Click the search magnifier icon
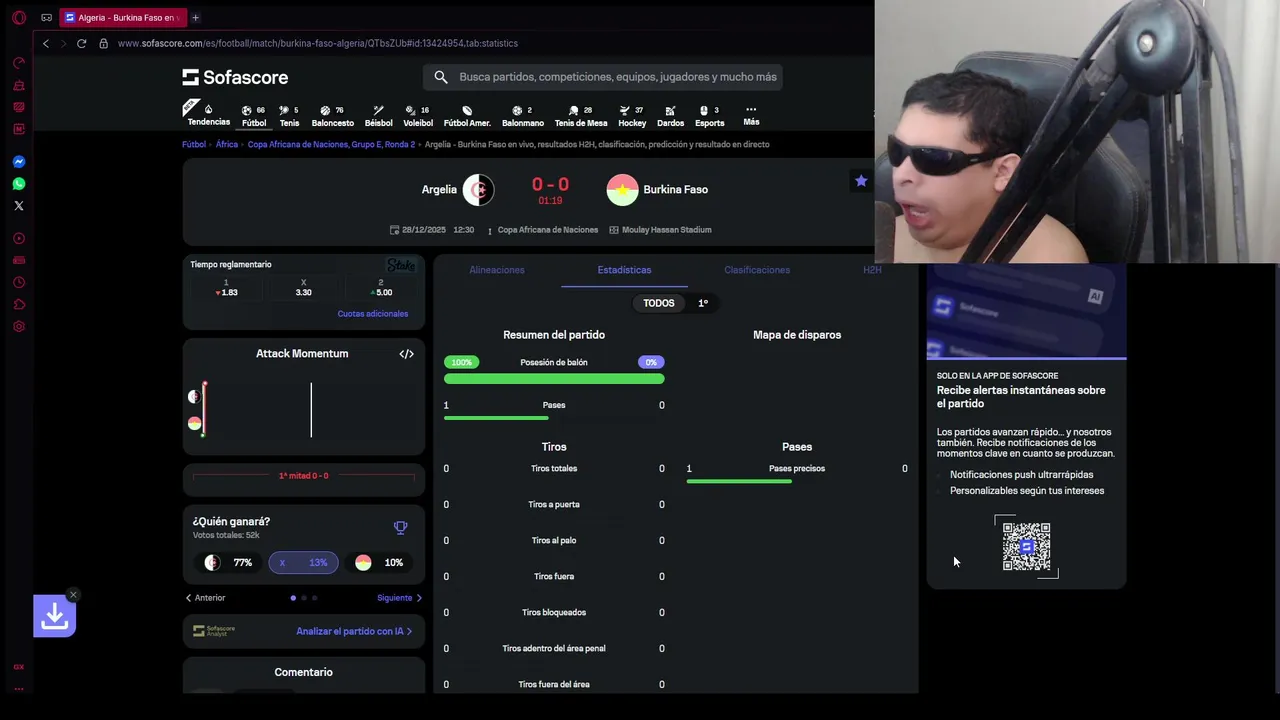Image resolution: width=1280 pixels, height=720 pixels. [441, 77]
